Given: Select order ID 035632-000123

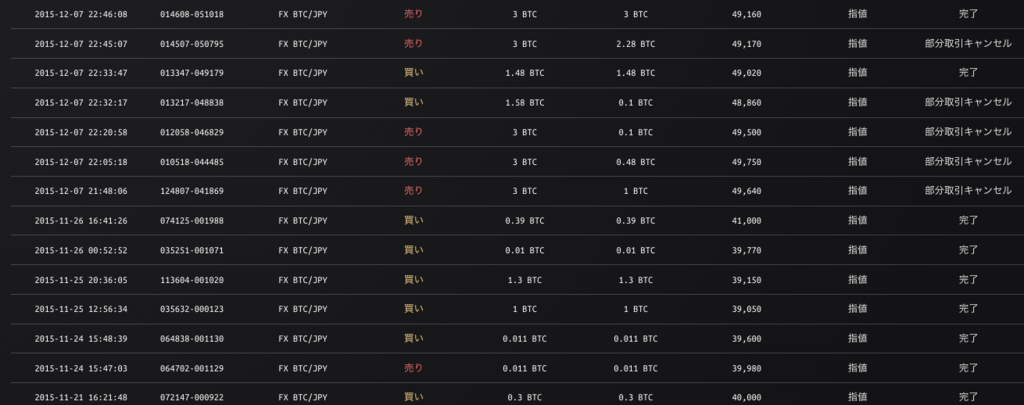Looking at the screenshot, I should click(x=191, y=309).
